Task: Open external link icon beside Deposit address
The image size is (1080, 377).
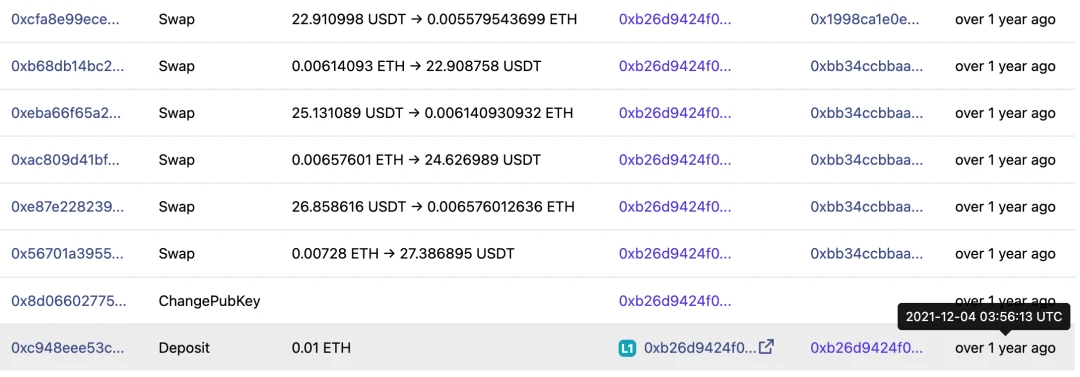Action: 766,347
